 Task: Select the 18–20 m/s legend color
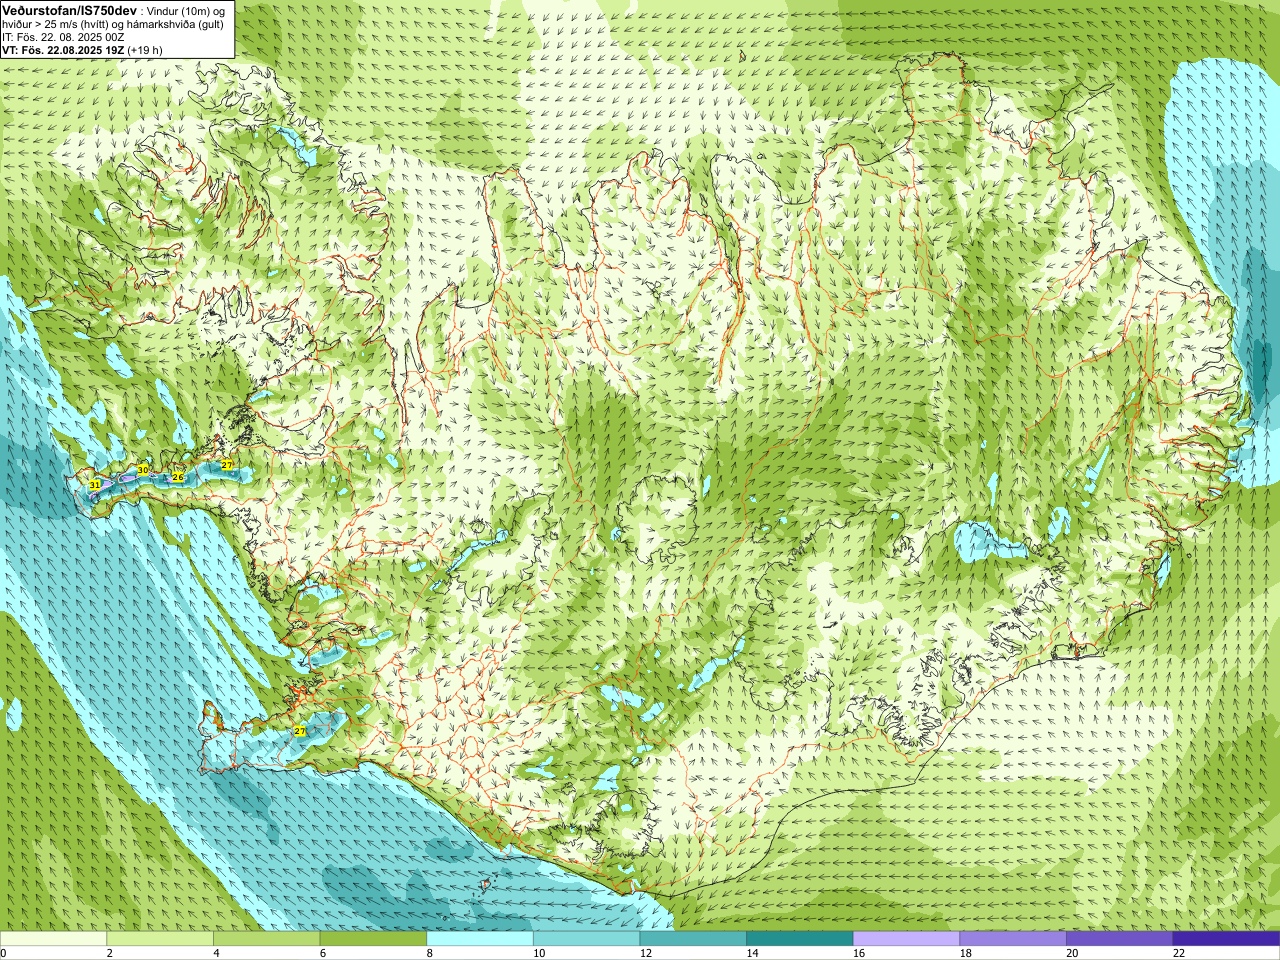pos(1013,939)
